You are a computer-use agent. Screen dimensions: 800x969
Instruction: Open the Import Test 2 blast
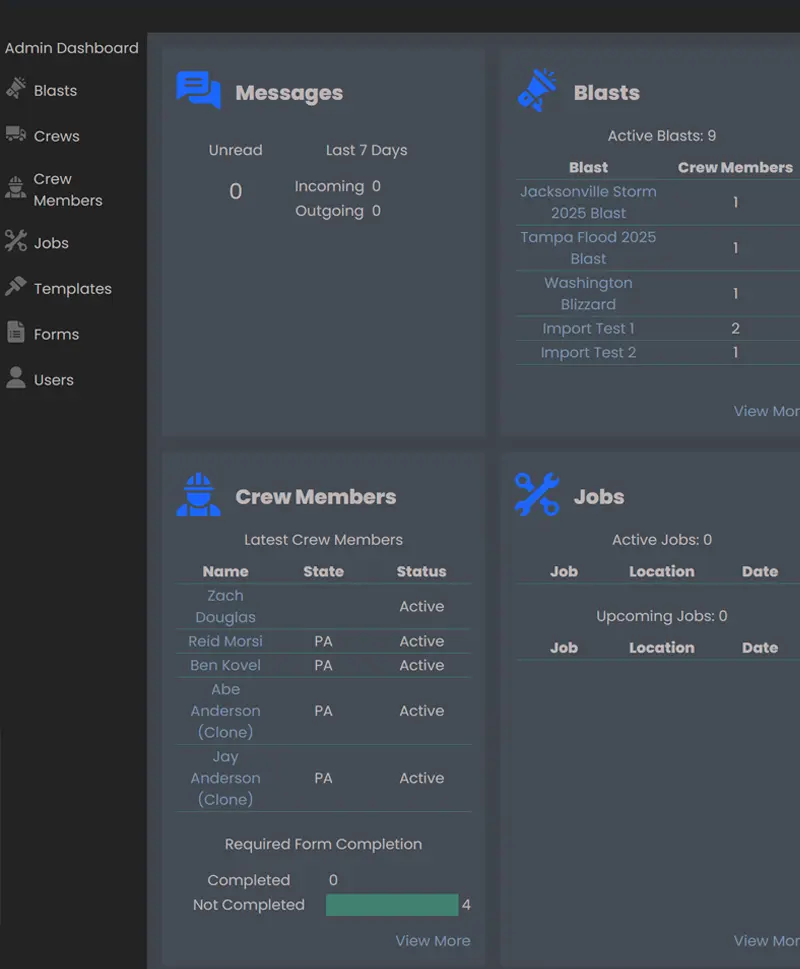click(x=588, y=353)
